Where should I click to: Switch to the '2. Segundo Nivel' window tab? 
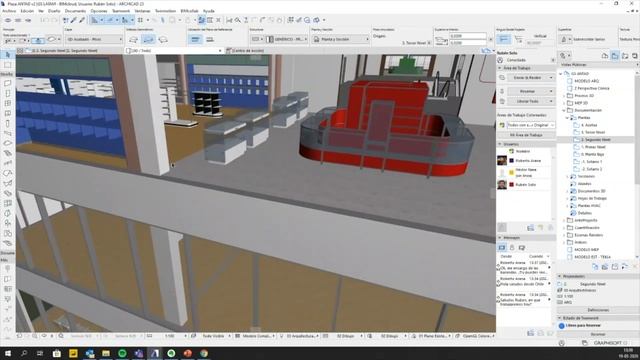pyautogui.click(x=64, y=51)
